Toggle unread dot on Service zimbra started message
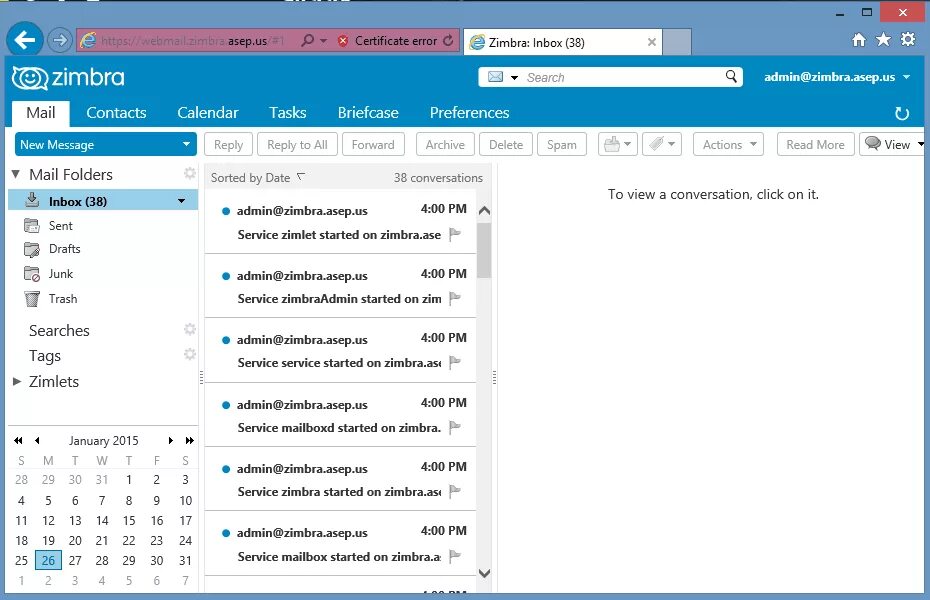The image size is (930, 600). [x=225, y=469]
